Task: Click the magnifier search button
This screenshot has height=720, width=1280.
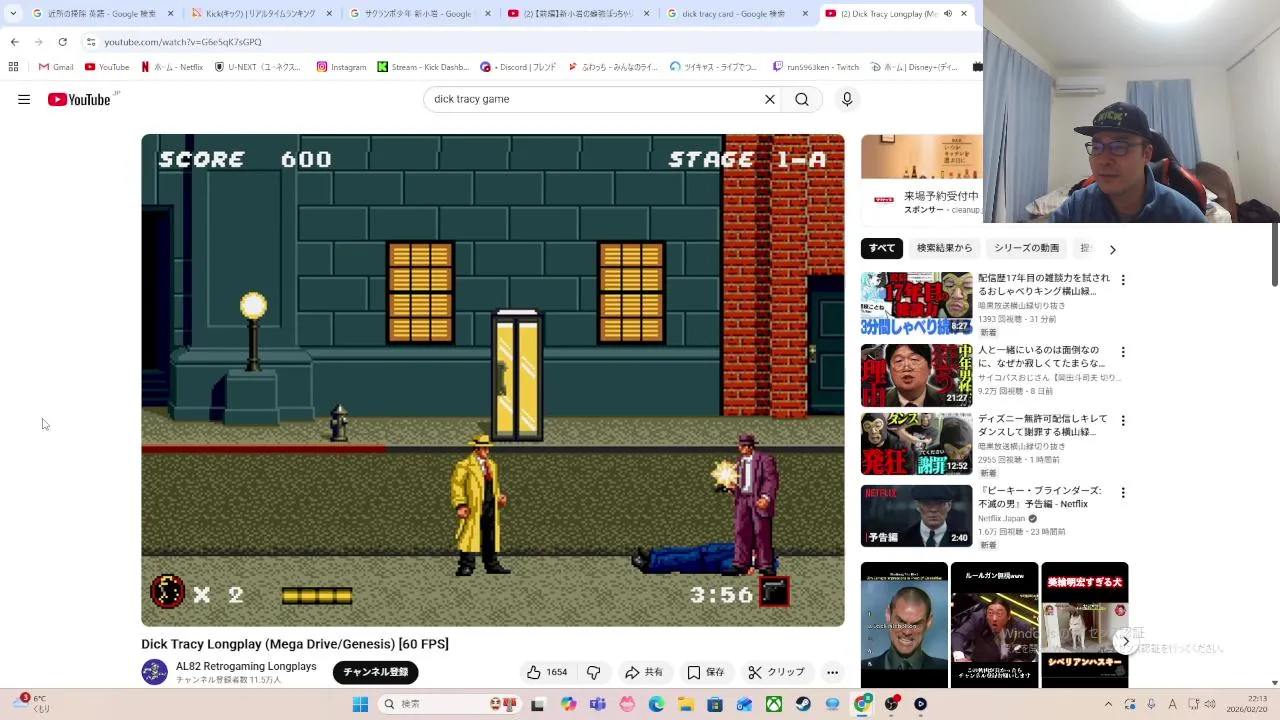Action: (802, 99)
